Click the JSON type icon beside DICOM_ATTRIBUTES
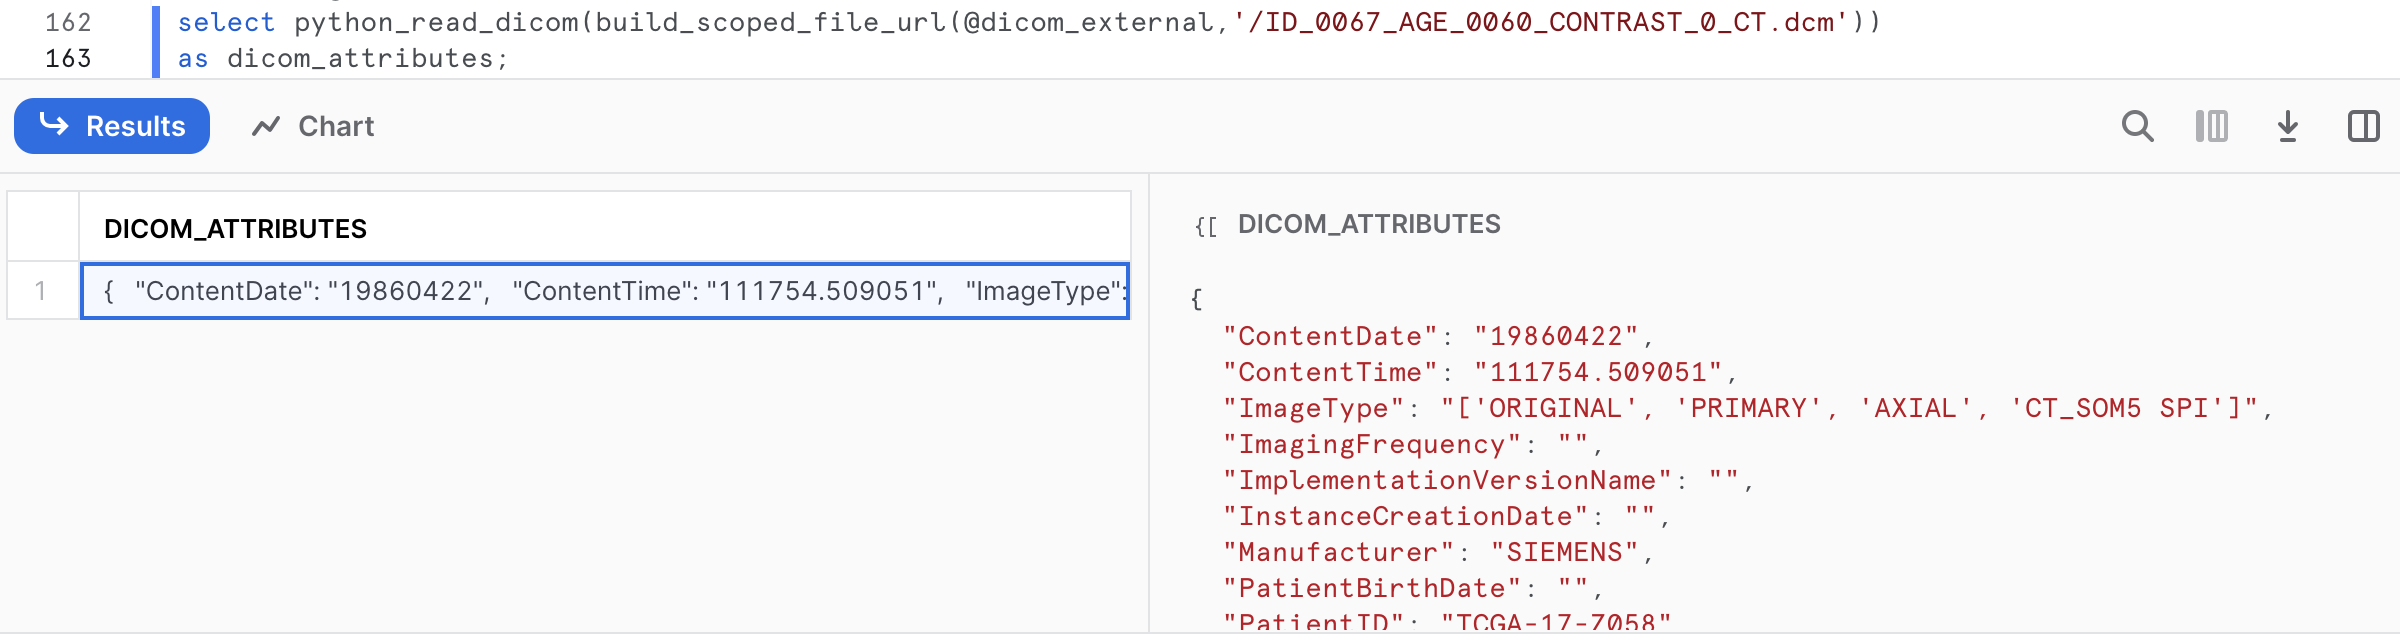 [x=1206, y=226]
